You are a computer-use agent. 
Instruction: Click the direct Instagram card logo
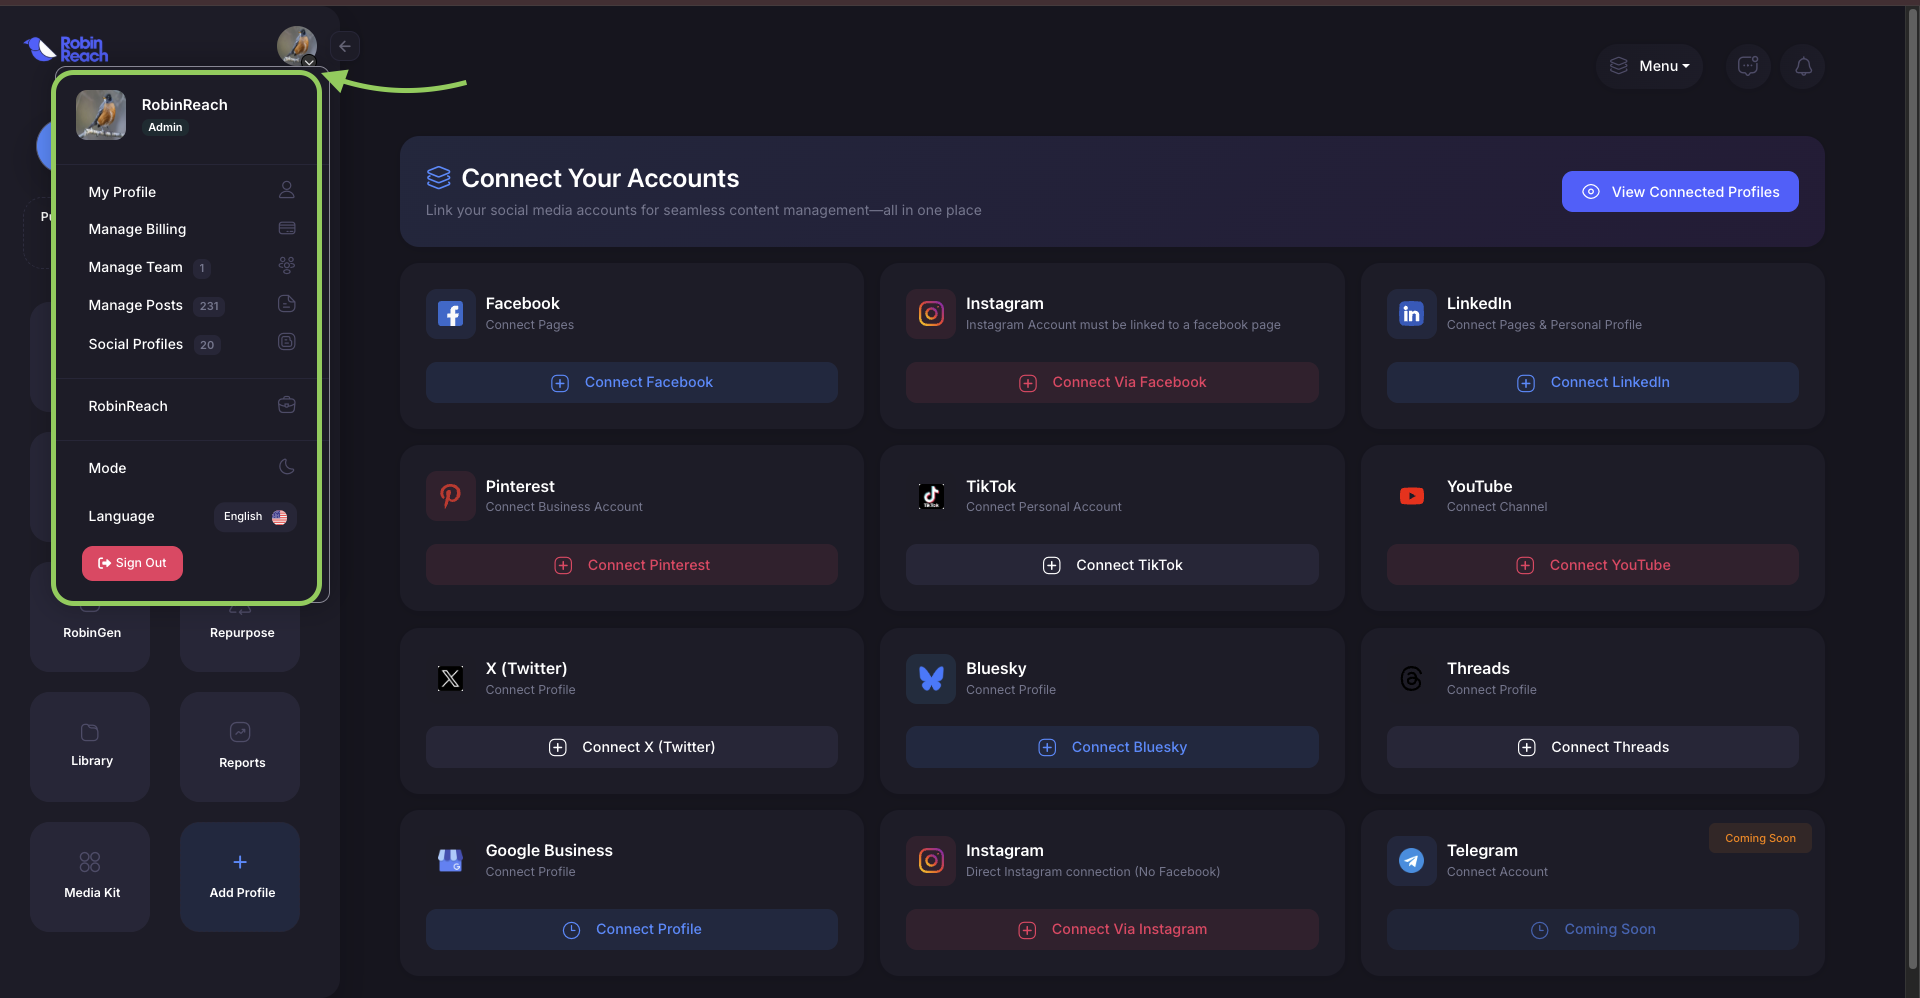pos(931,860)
